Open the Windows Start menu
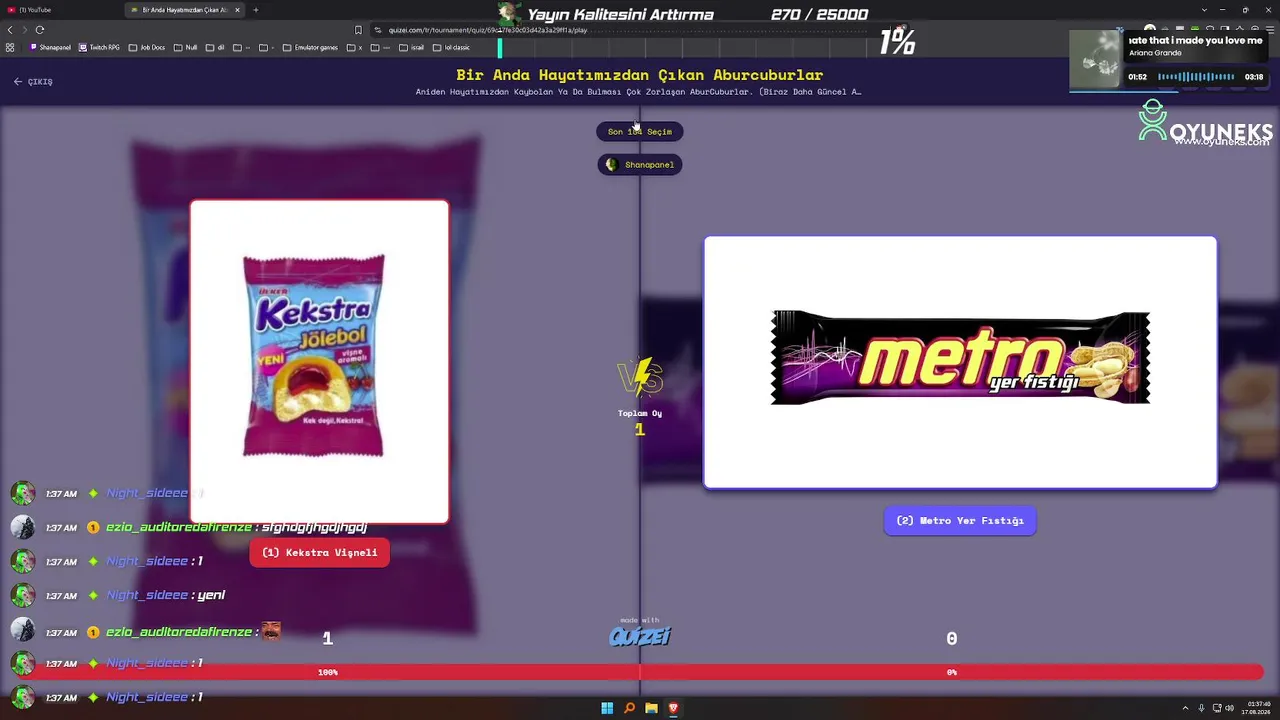Screen dimensions: 1280x720 [x=607, y=708]
